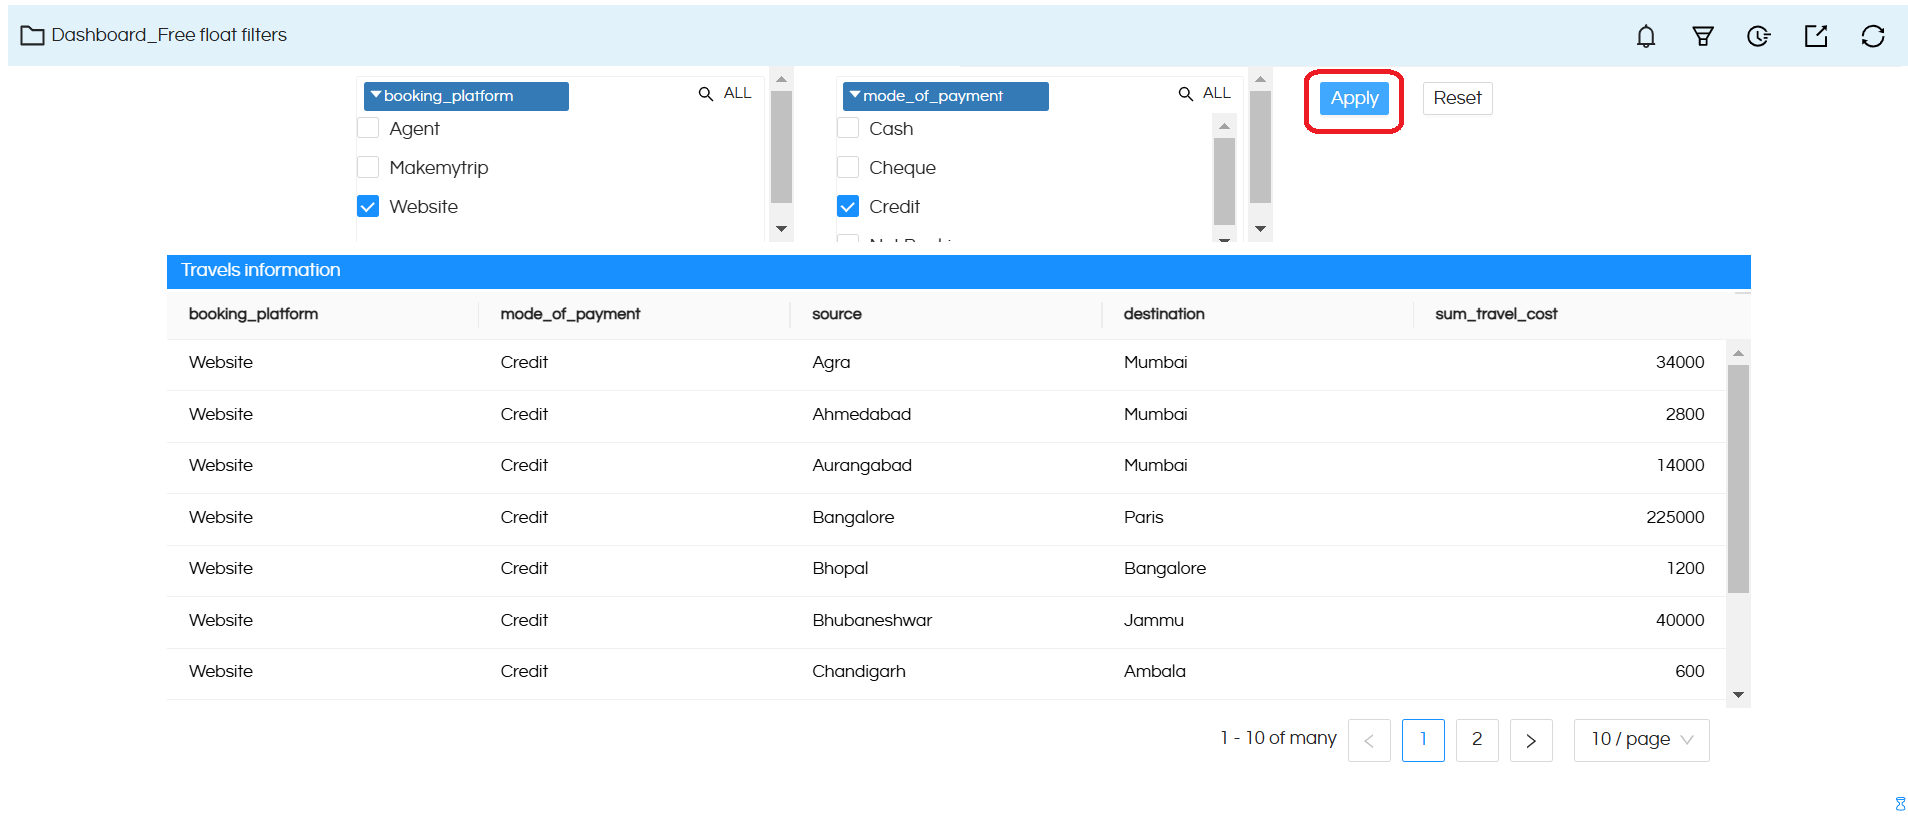Click the mode_of_payment inner list scrollbar thumb
The width and height of the screenshot is (1908, 818).
tap(1224, 181)
